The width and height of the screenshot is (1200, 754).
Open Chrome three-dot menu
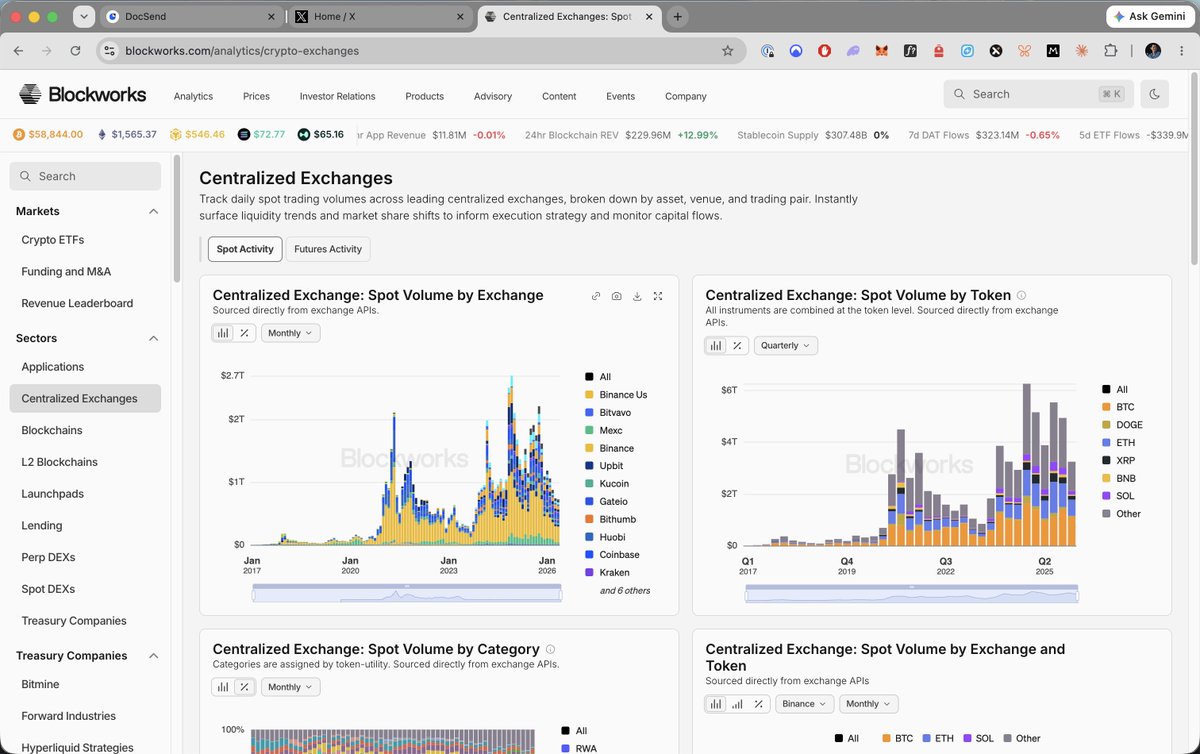coord(1182,51)
